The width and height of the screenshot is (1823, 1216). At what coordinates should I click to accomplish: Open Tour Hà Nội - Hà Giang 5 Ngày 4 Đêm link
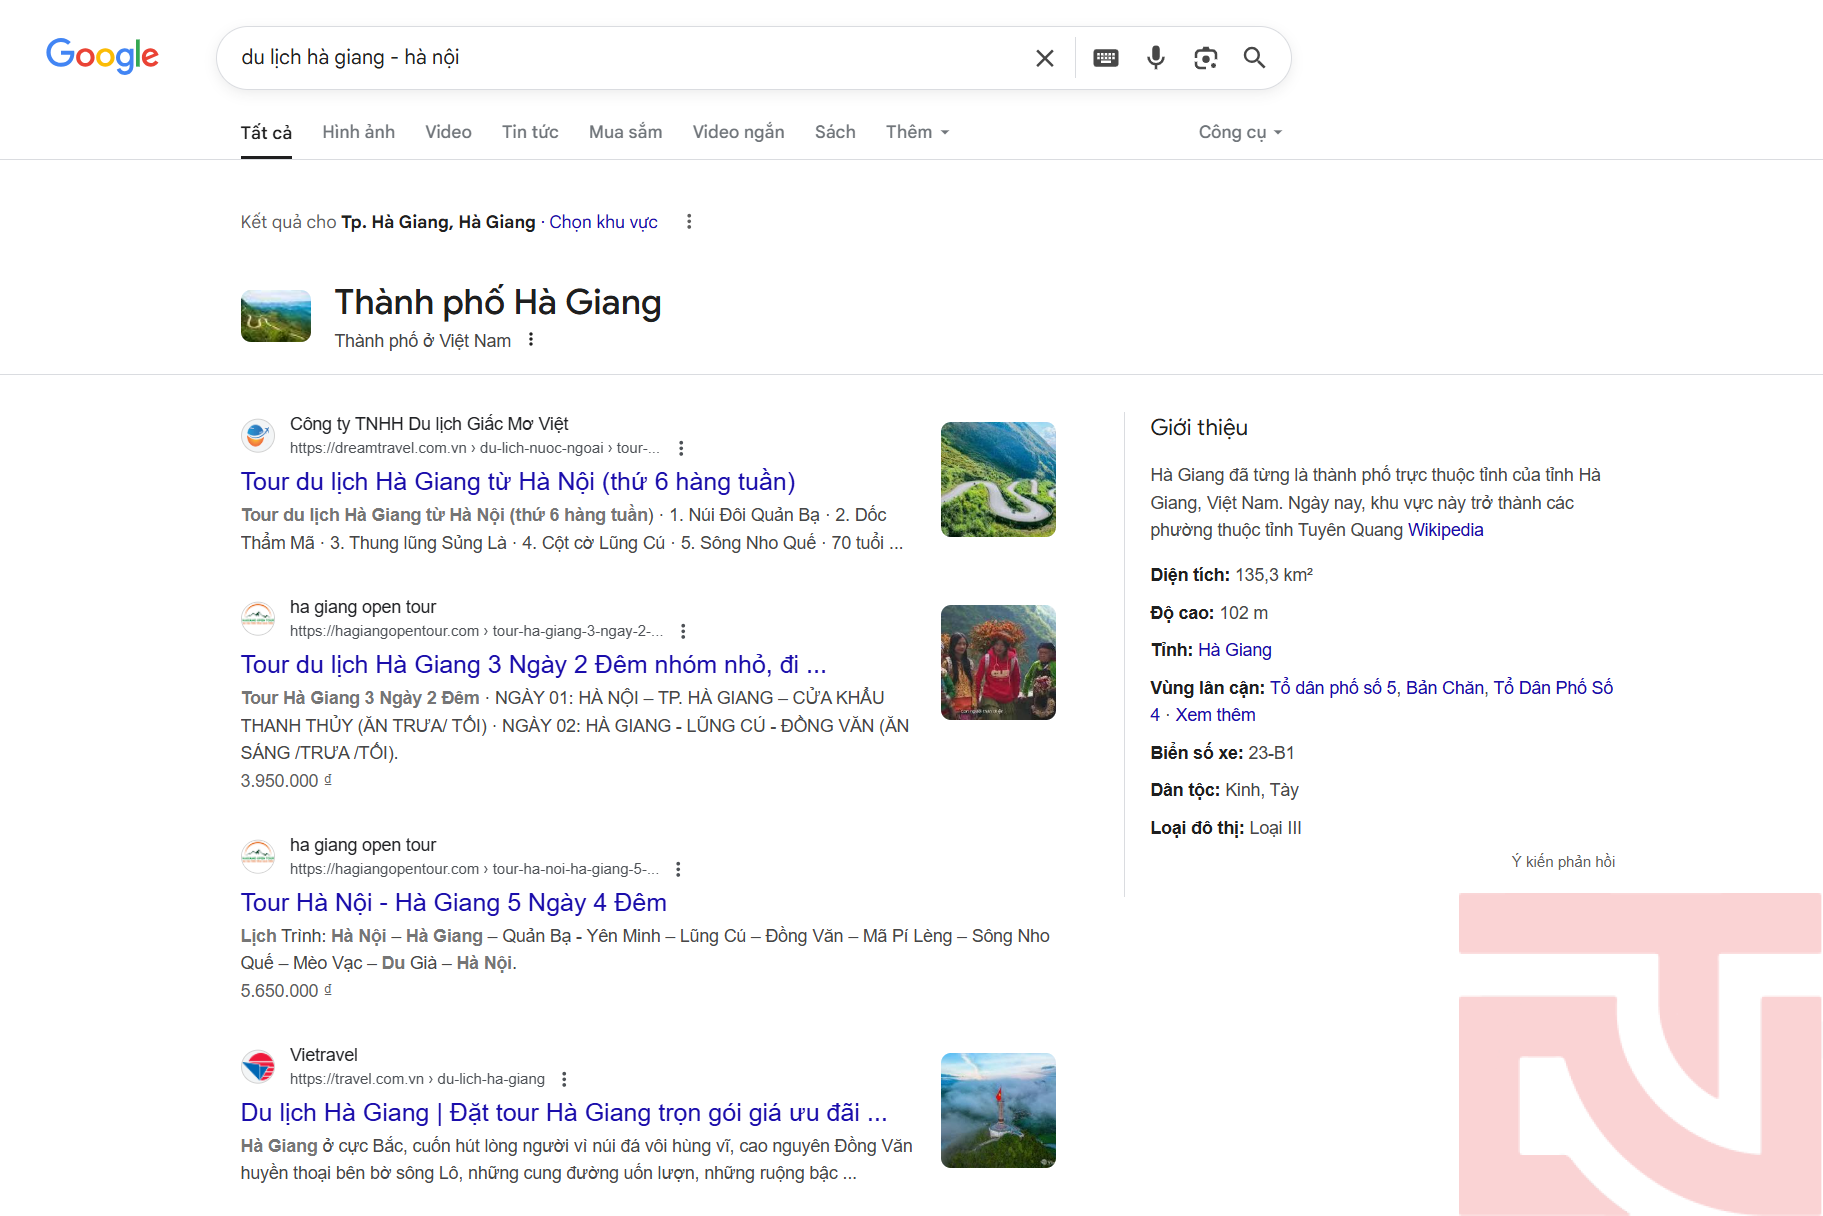(454, 902)
